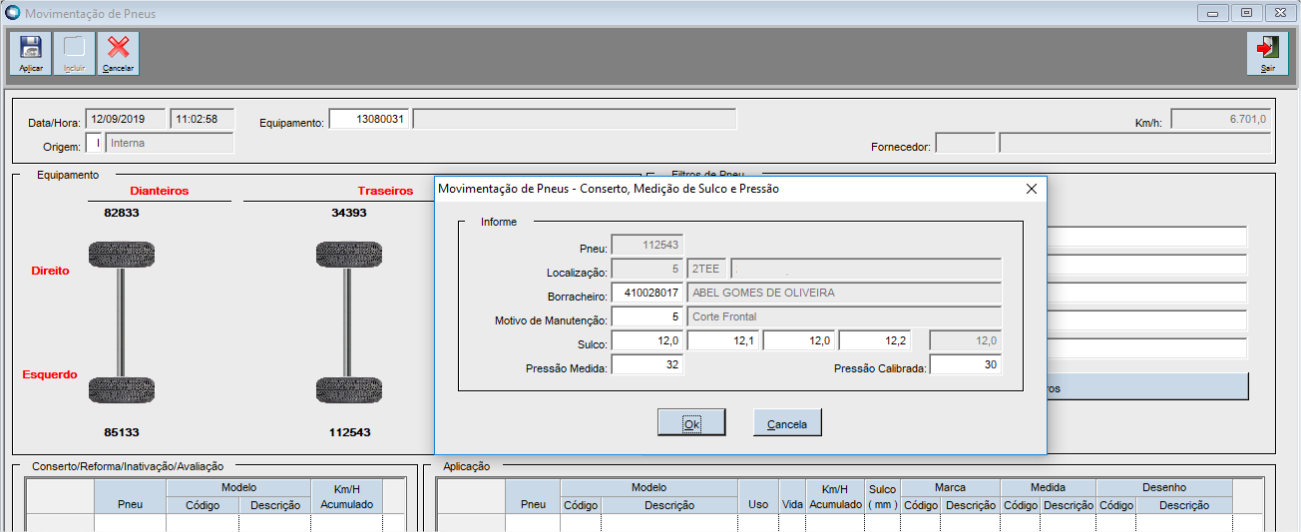The width and height of the screenshot is (1301, 532).
Task: Click the Pneu field 112543 in dialog
Action: pyautogui.click(x=647, y=245)
